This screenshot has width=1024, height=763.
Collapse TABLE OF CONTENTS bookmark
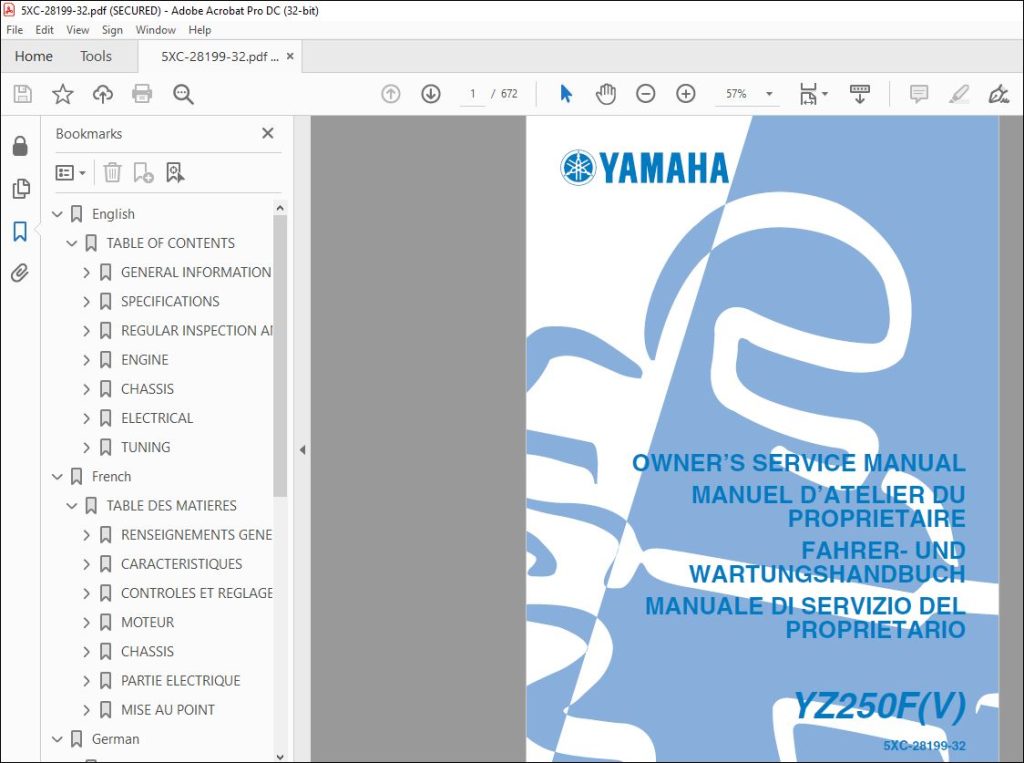coord(72,243)
